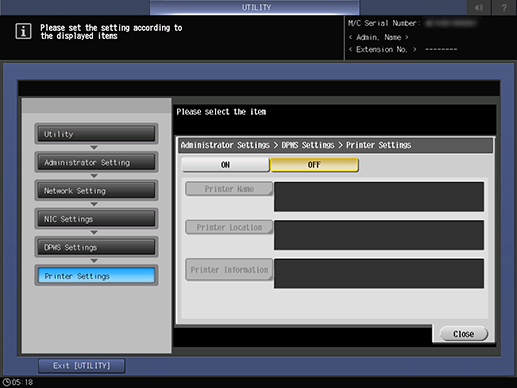This screenshot has width=517, height=388.
Task: Go to the Utility menu level
Action: (96, 134)
